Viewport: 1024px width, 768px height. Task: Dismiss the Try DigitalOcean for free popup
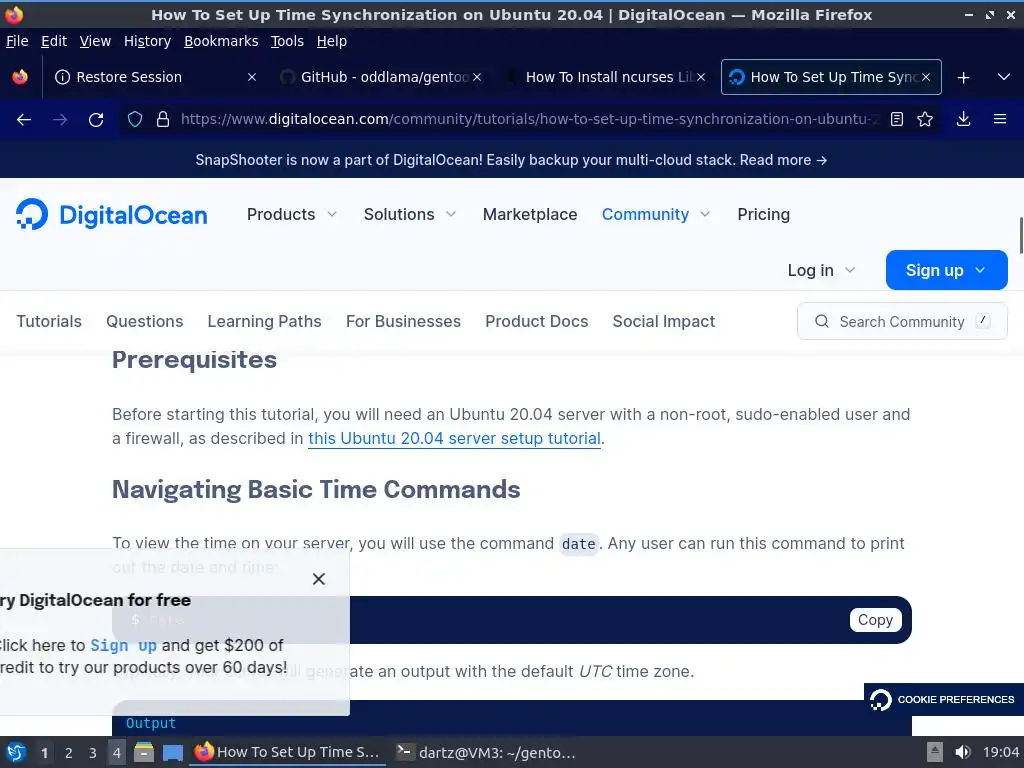(x=319, y=579)
